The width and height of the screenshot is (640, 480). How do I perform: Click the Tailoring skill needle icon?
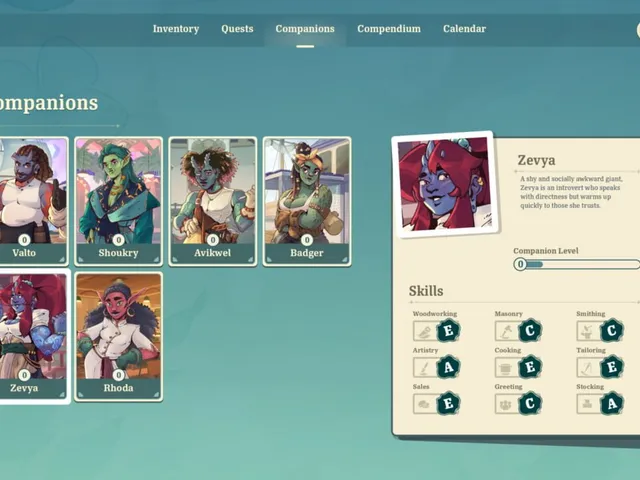589,367
